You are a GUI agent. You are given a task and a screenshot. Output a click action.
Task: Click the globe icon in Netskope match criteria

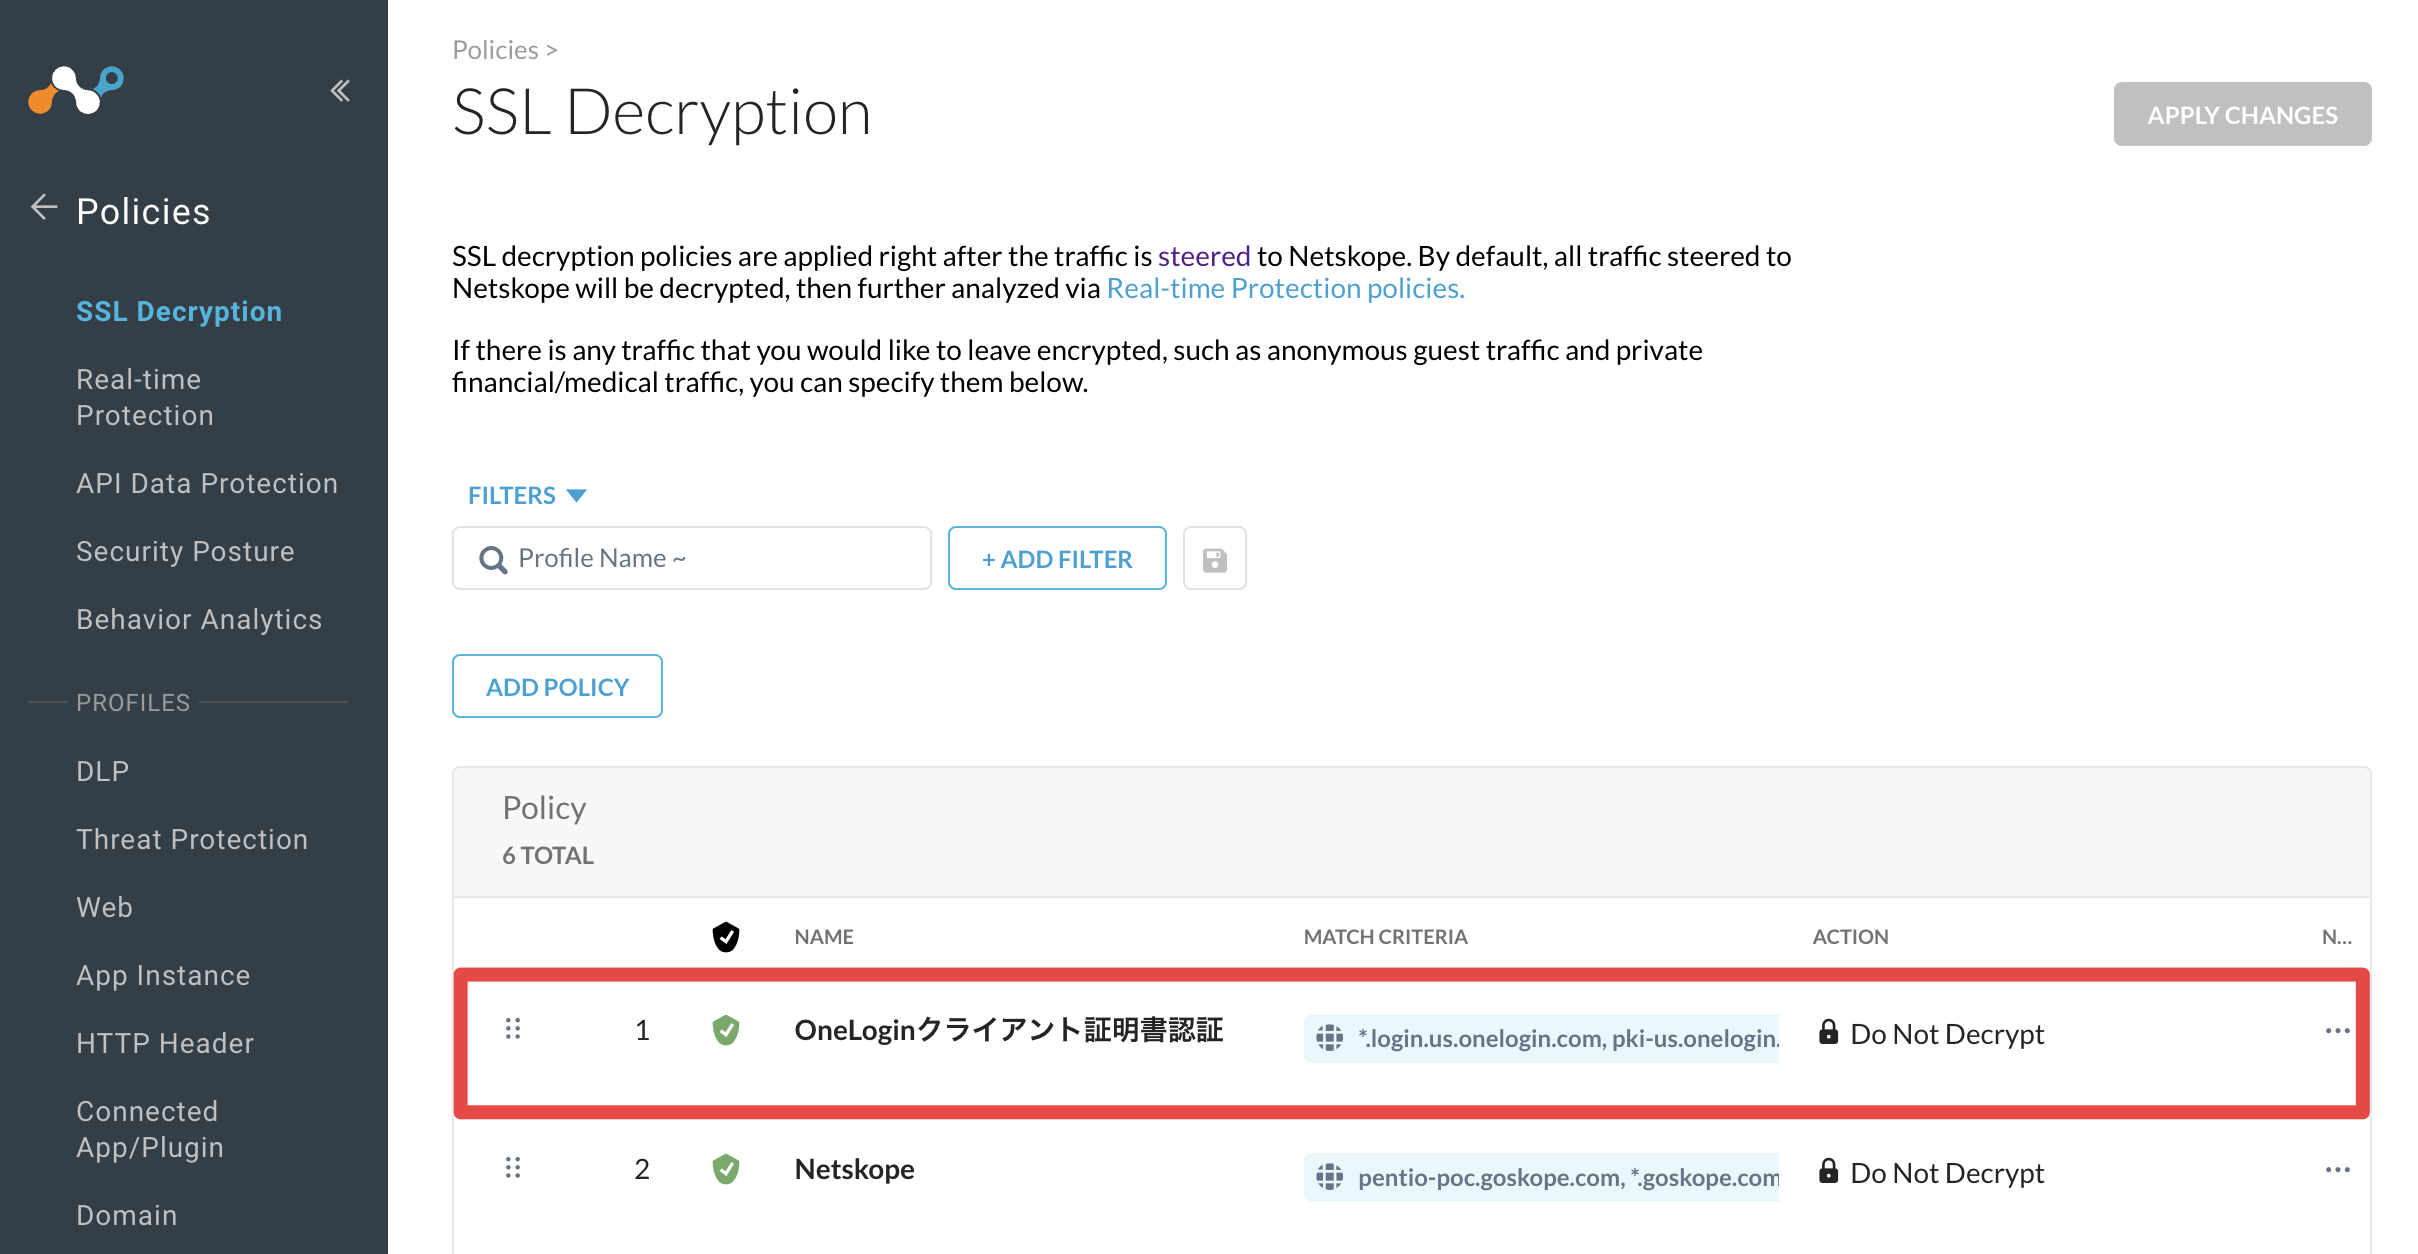pos(1329,1177)
